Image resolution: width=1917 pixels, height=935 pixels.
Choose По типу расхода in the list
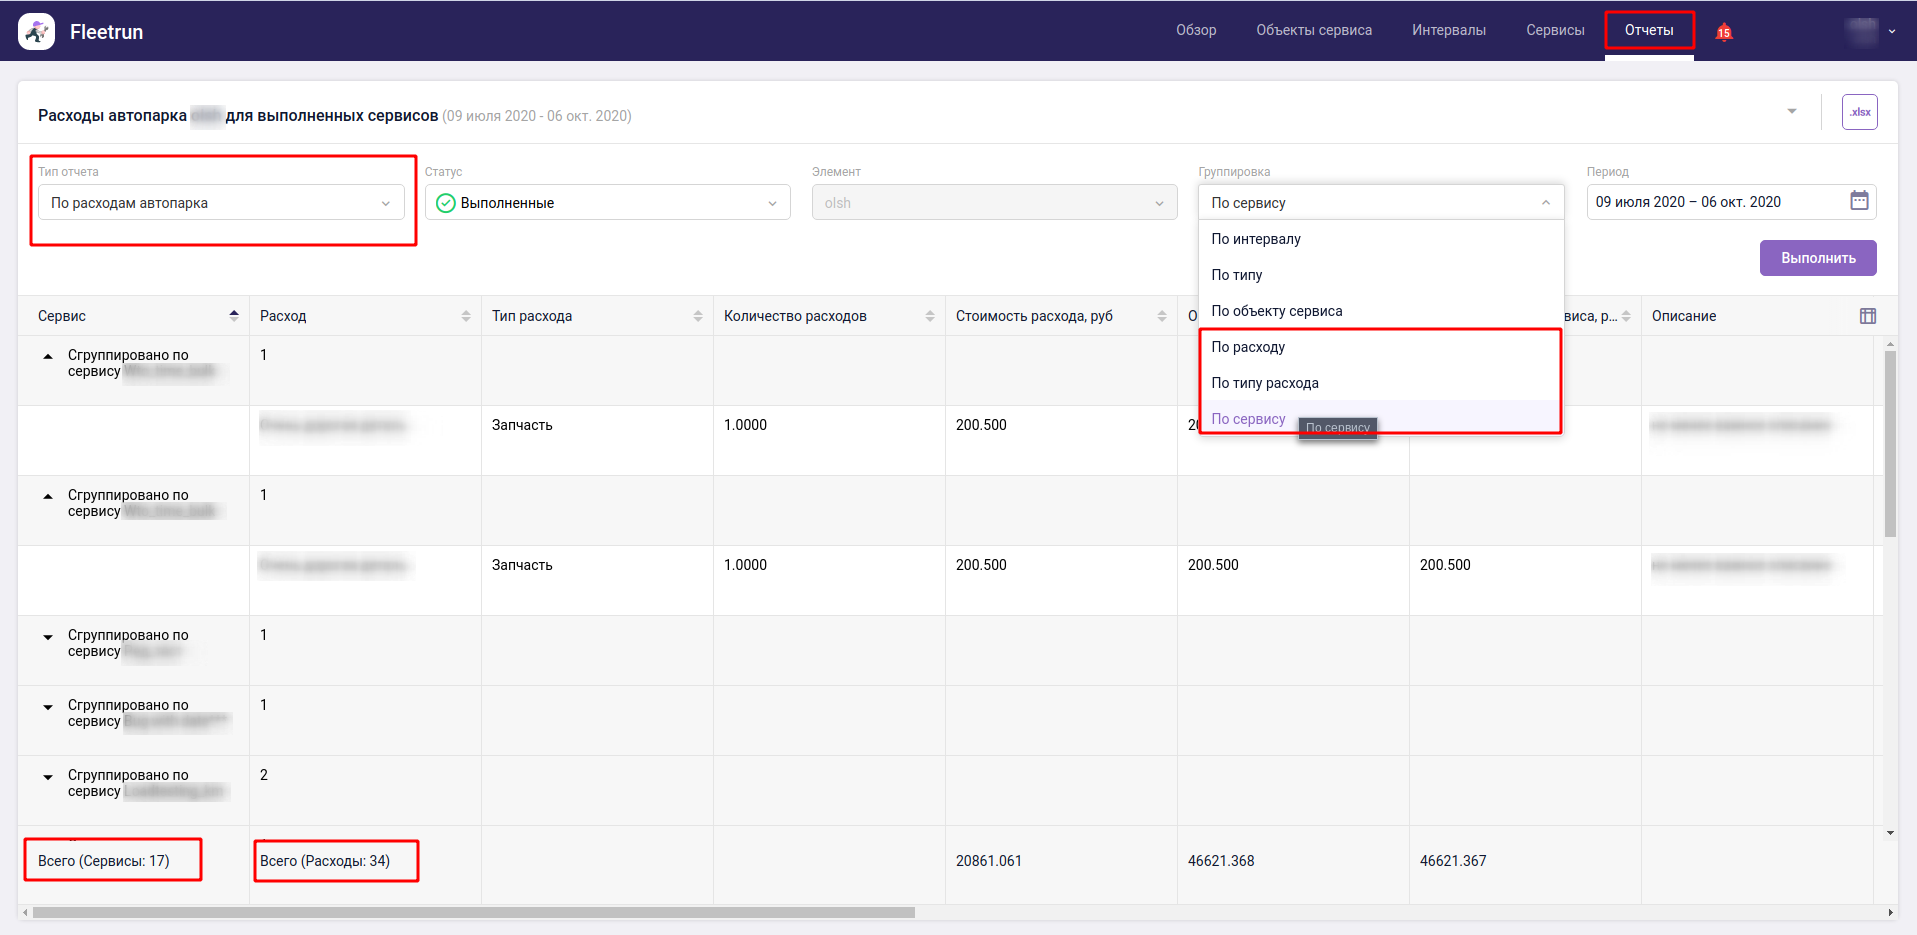point(1265,383)
